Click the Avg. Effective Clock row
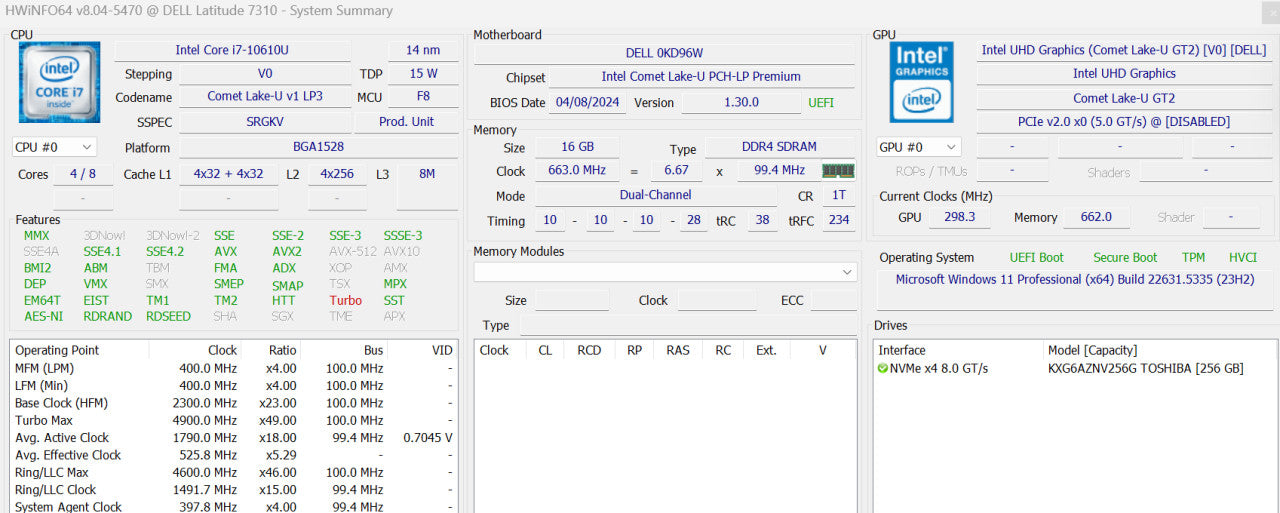The image size is (1280, 513). coord(233,455)
